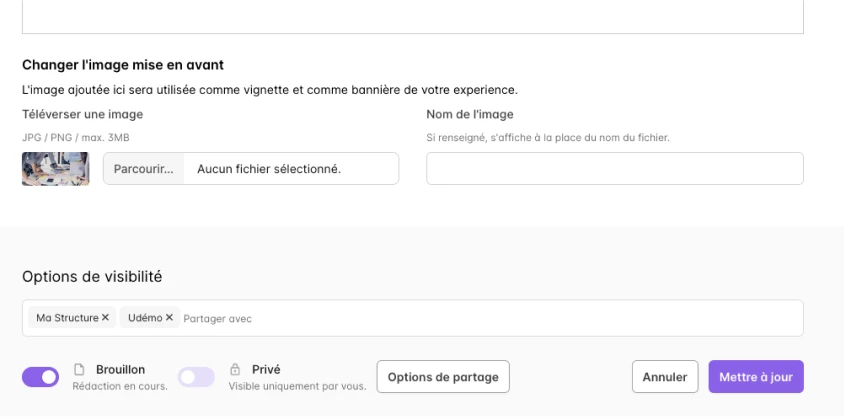The height and width of the screenshot is (417, 844).
Task: Select the Udémo tag label
Action: tap(145, 318)
